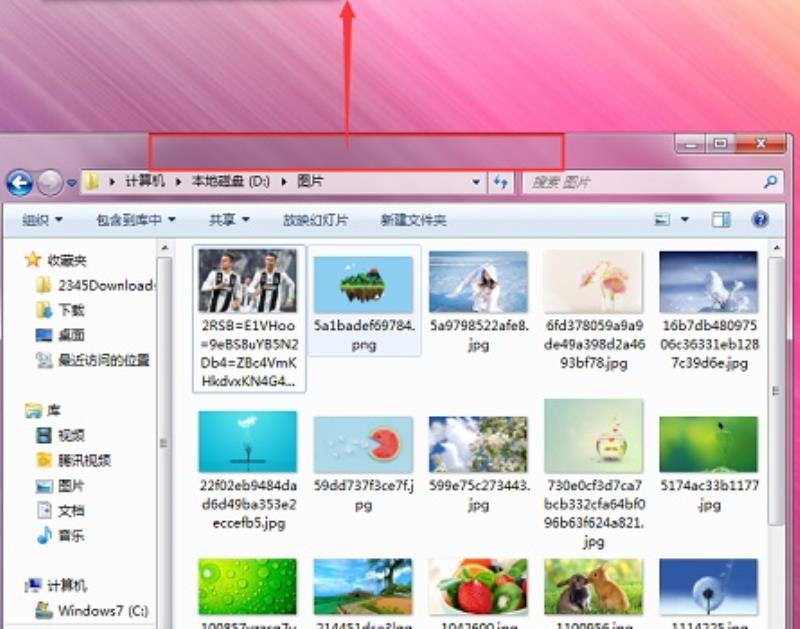
Task: Open the 包含到库中 menu
Action: pyautogui.click(x=136, y=220)
